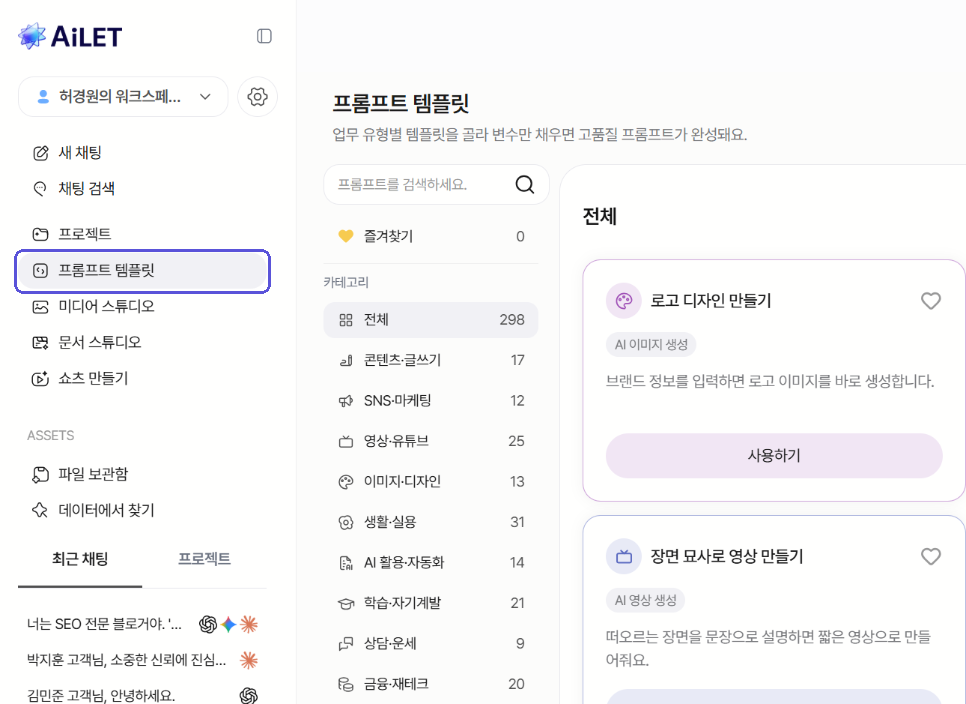Select the AI 활용·자동화 category
The image size is (966, 704).
(x=431, y=563)
